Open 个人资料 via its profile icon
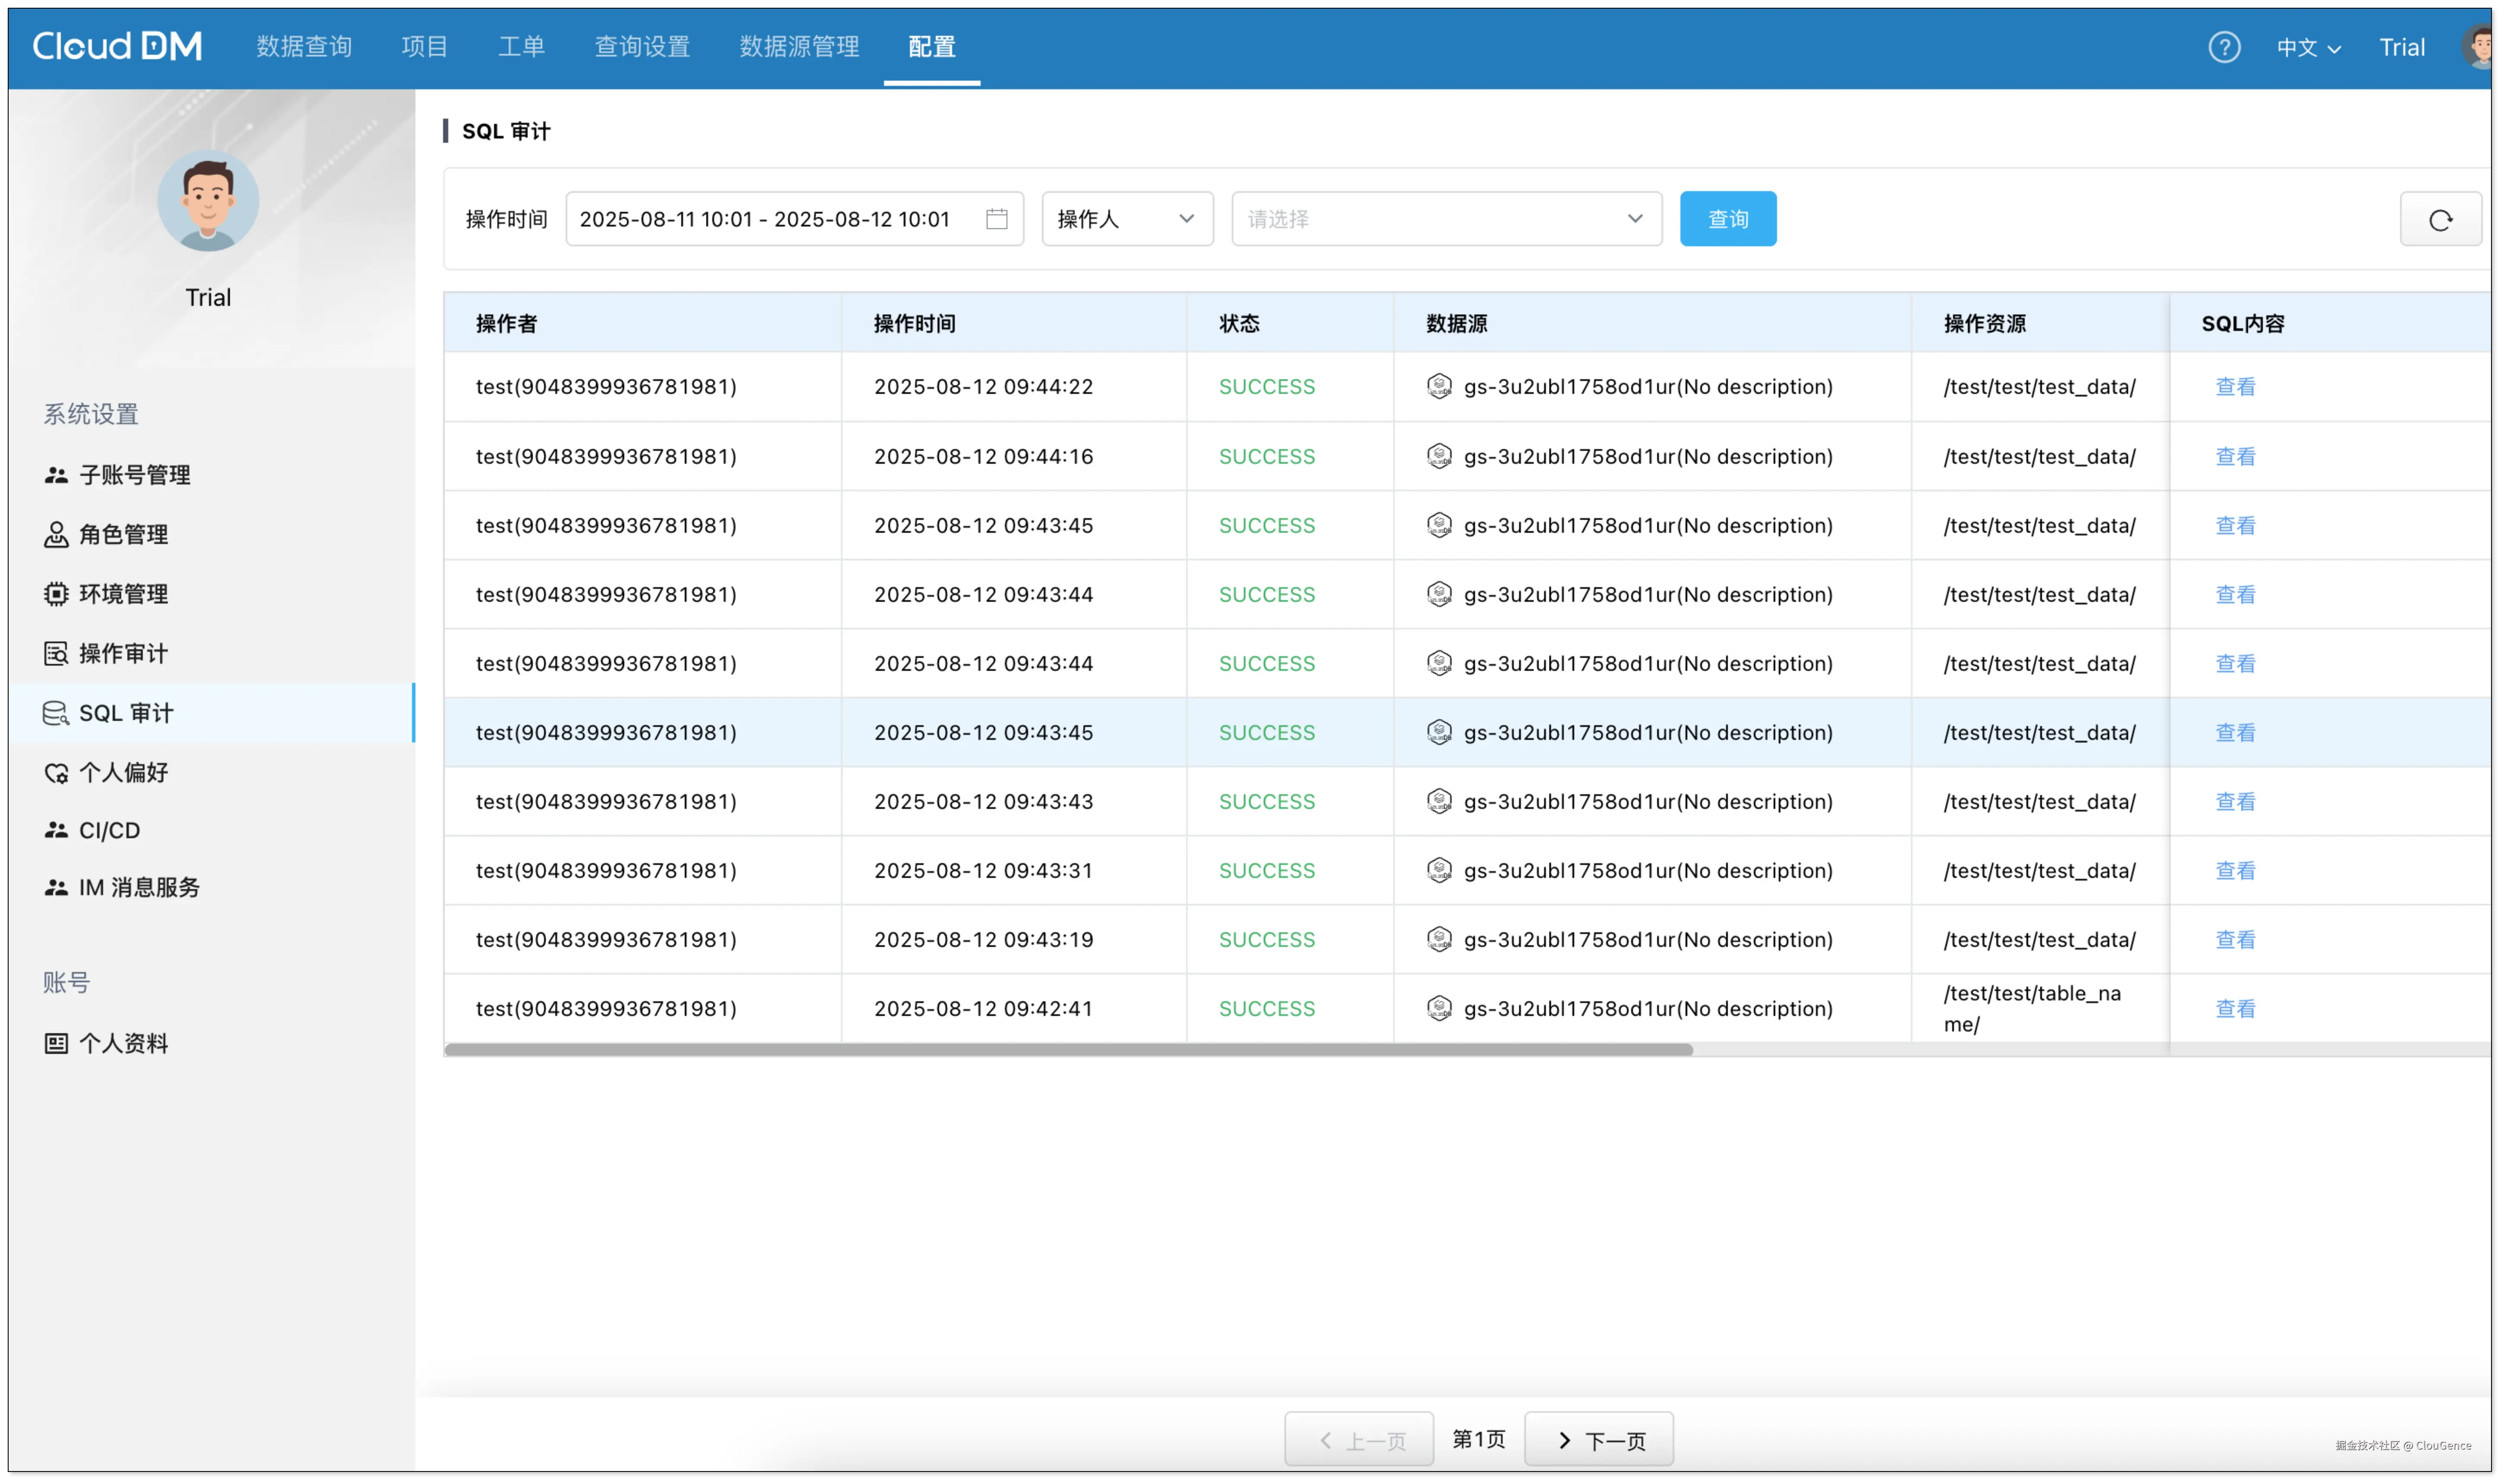Viewport: 2504px width, 1484px height. [56, 1043]
